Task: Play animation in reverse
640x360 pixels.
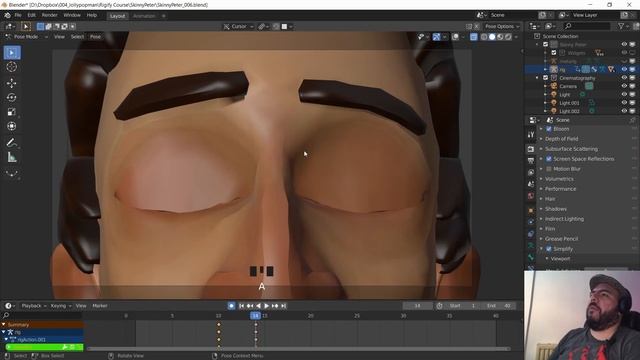Action: (258, 306)
